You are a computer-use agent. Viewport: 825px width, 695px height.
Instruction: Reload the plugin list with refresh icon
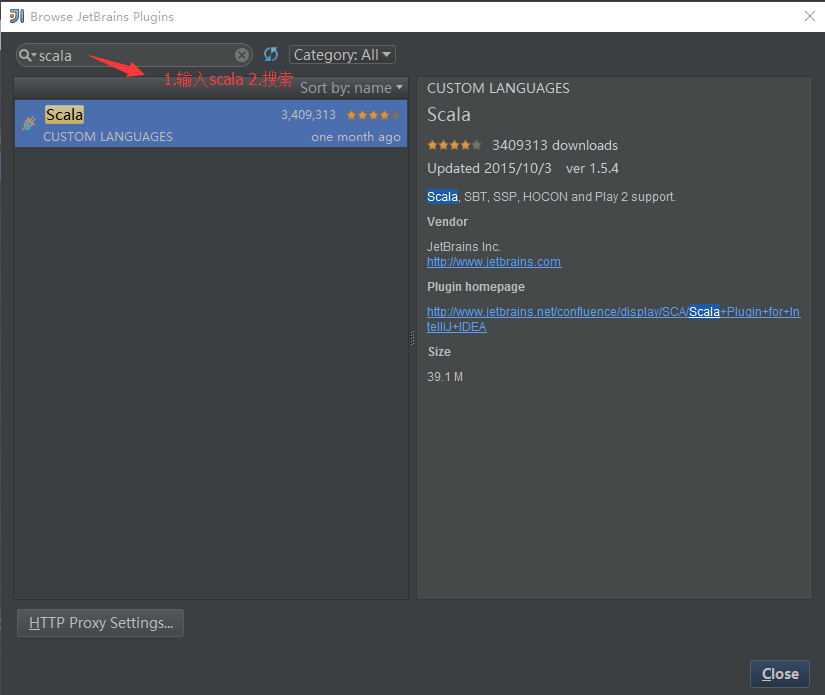pyautogui.click(x=271, y=54)
